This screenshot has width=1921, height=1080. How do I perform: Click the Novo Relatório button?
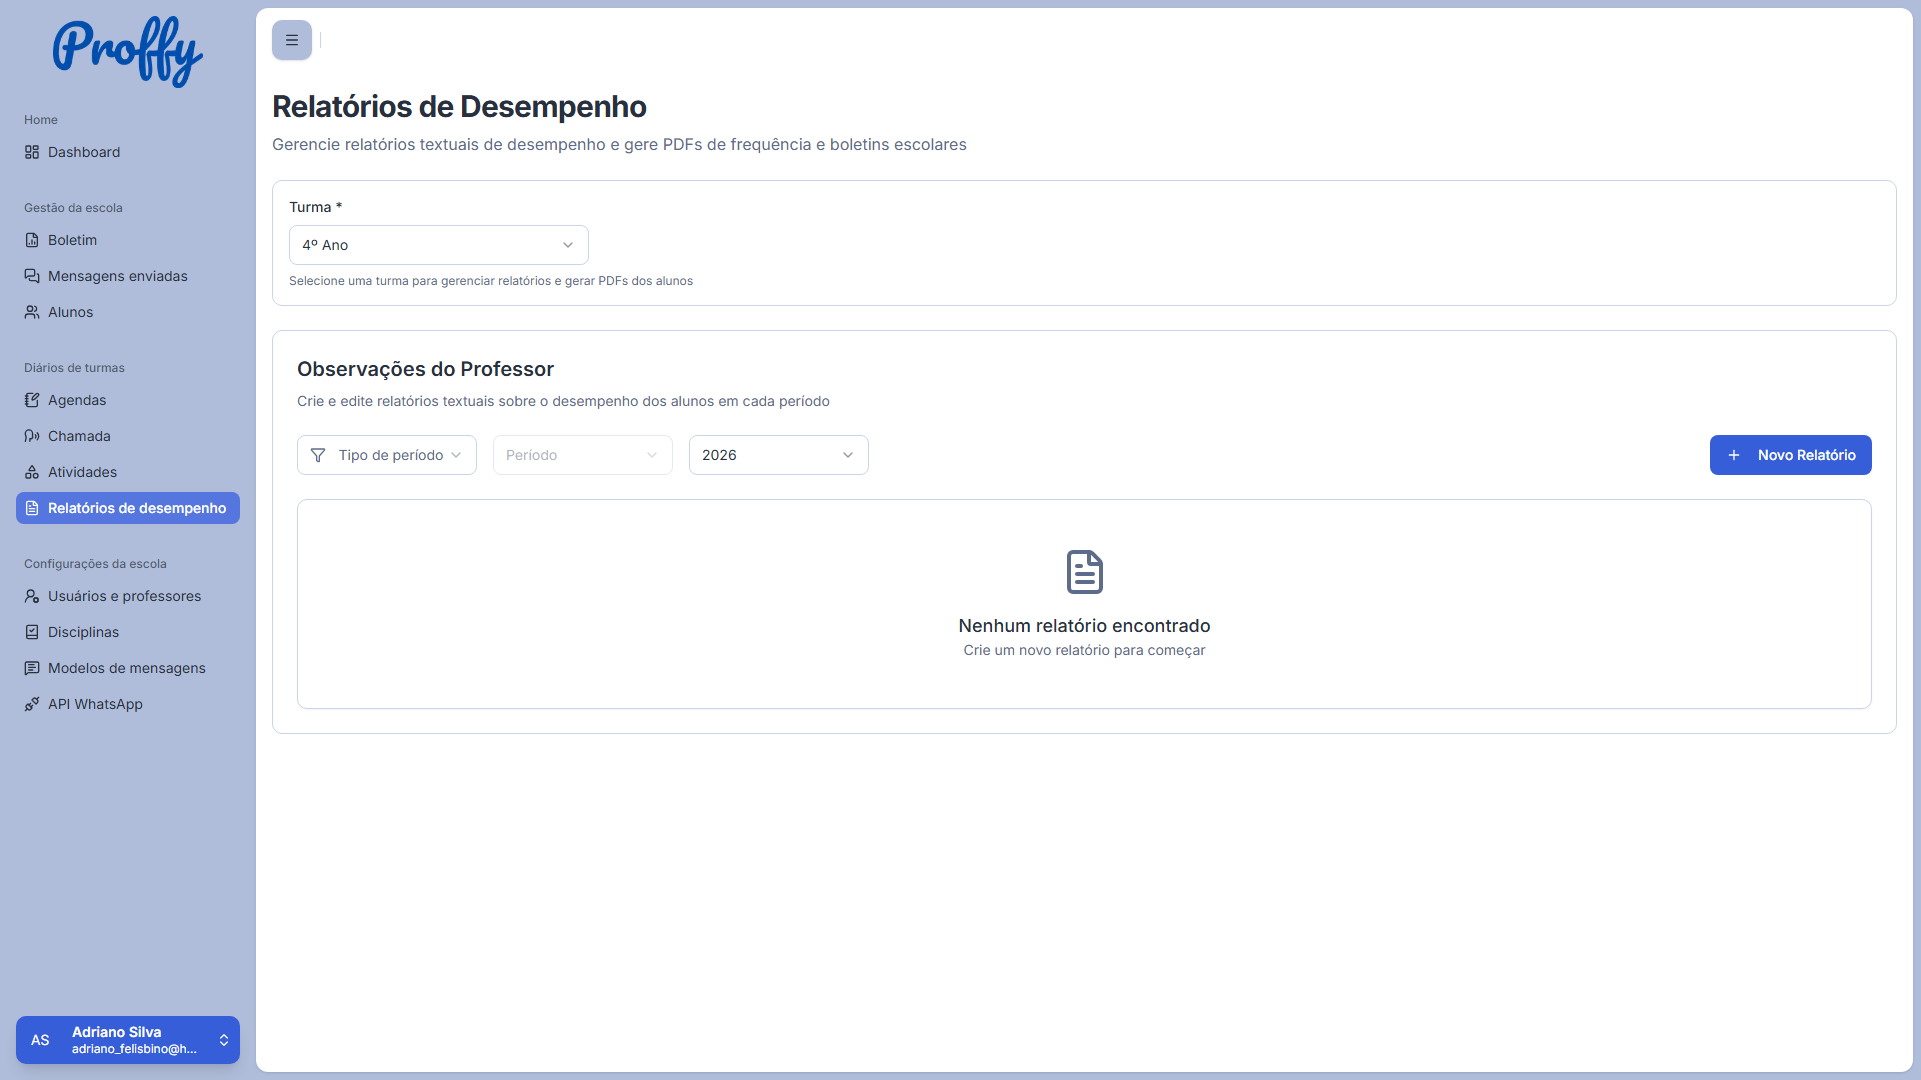(x=1790, y=455)
